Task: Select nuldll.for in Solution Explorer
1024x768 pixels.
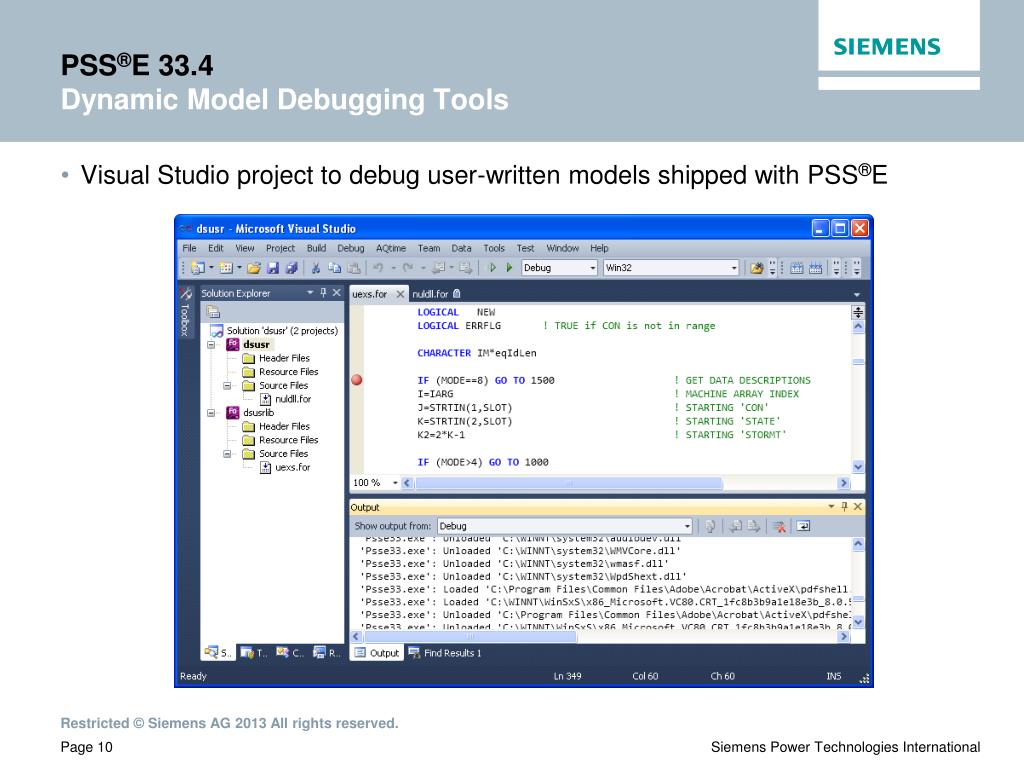Action: coord(285,399)
